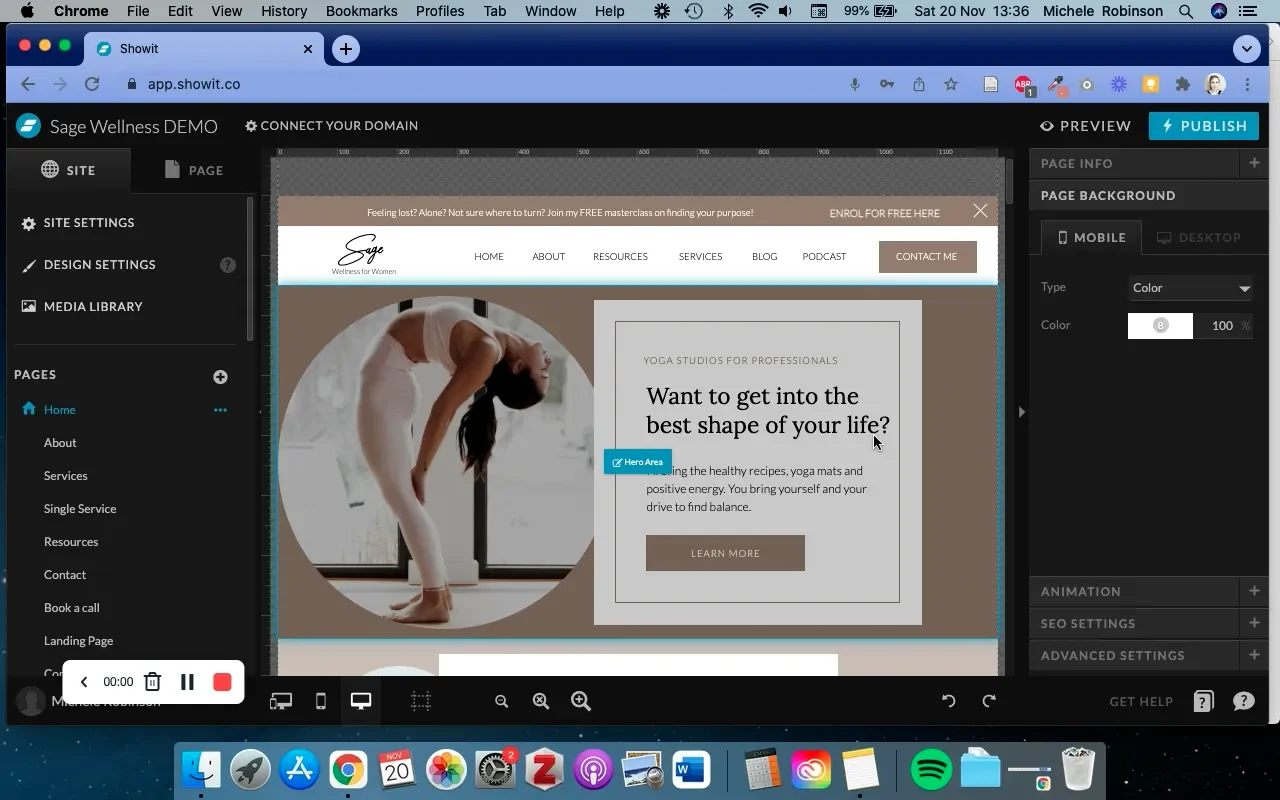
Task: Open the Bookmarks menu in the menu bar
Action: [x=361, y=11]
